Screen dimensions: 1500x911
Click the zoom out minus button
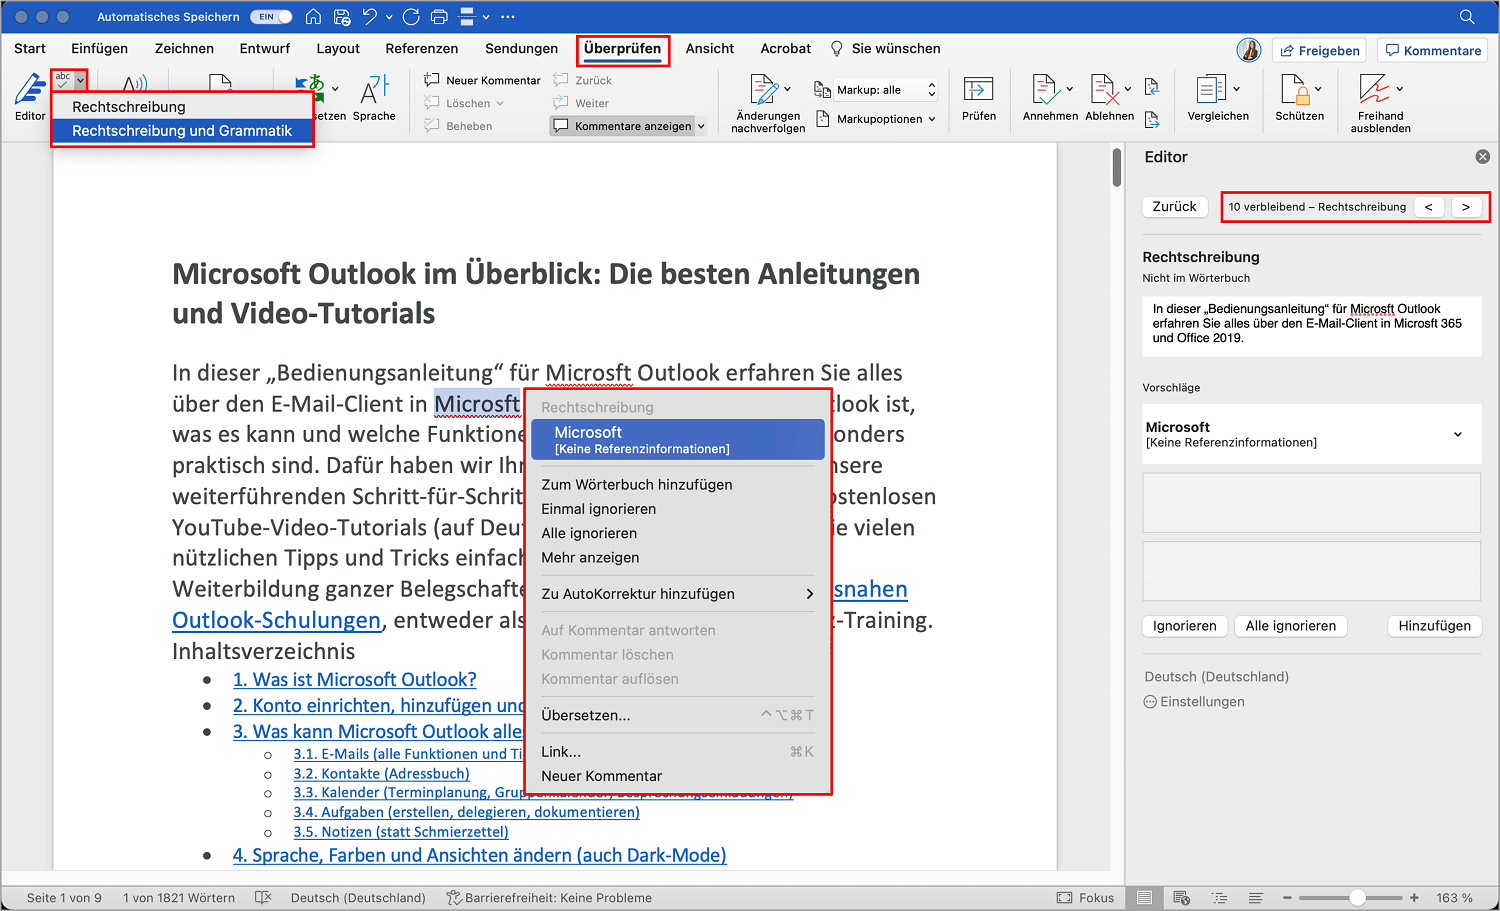(x=1287, y=898)
